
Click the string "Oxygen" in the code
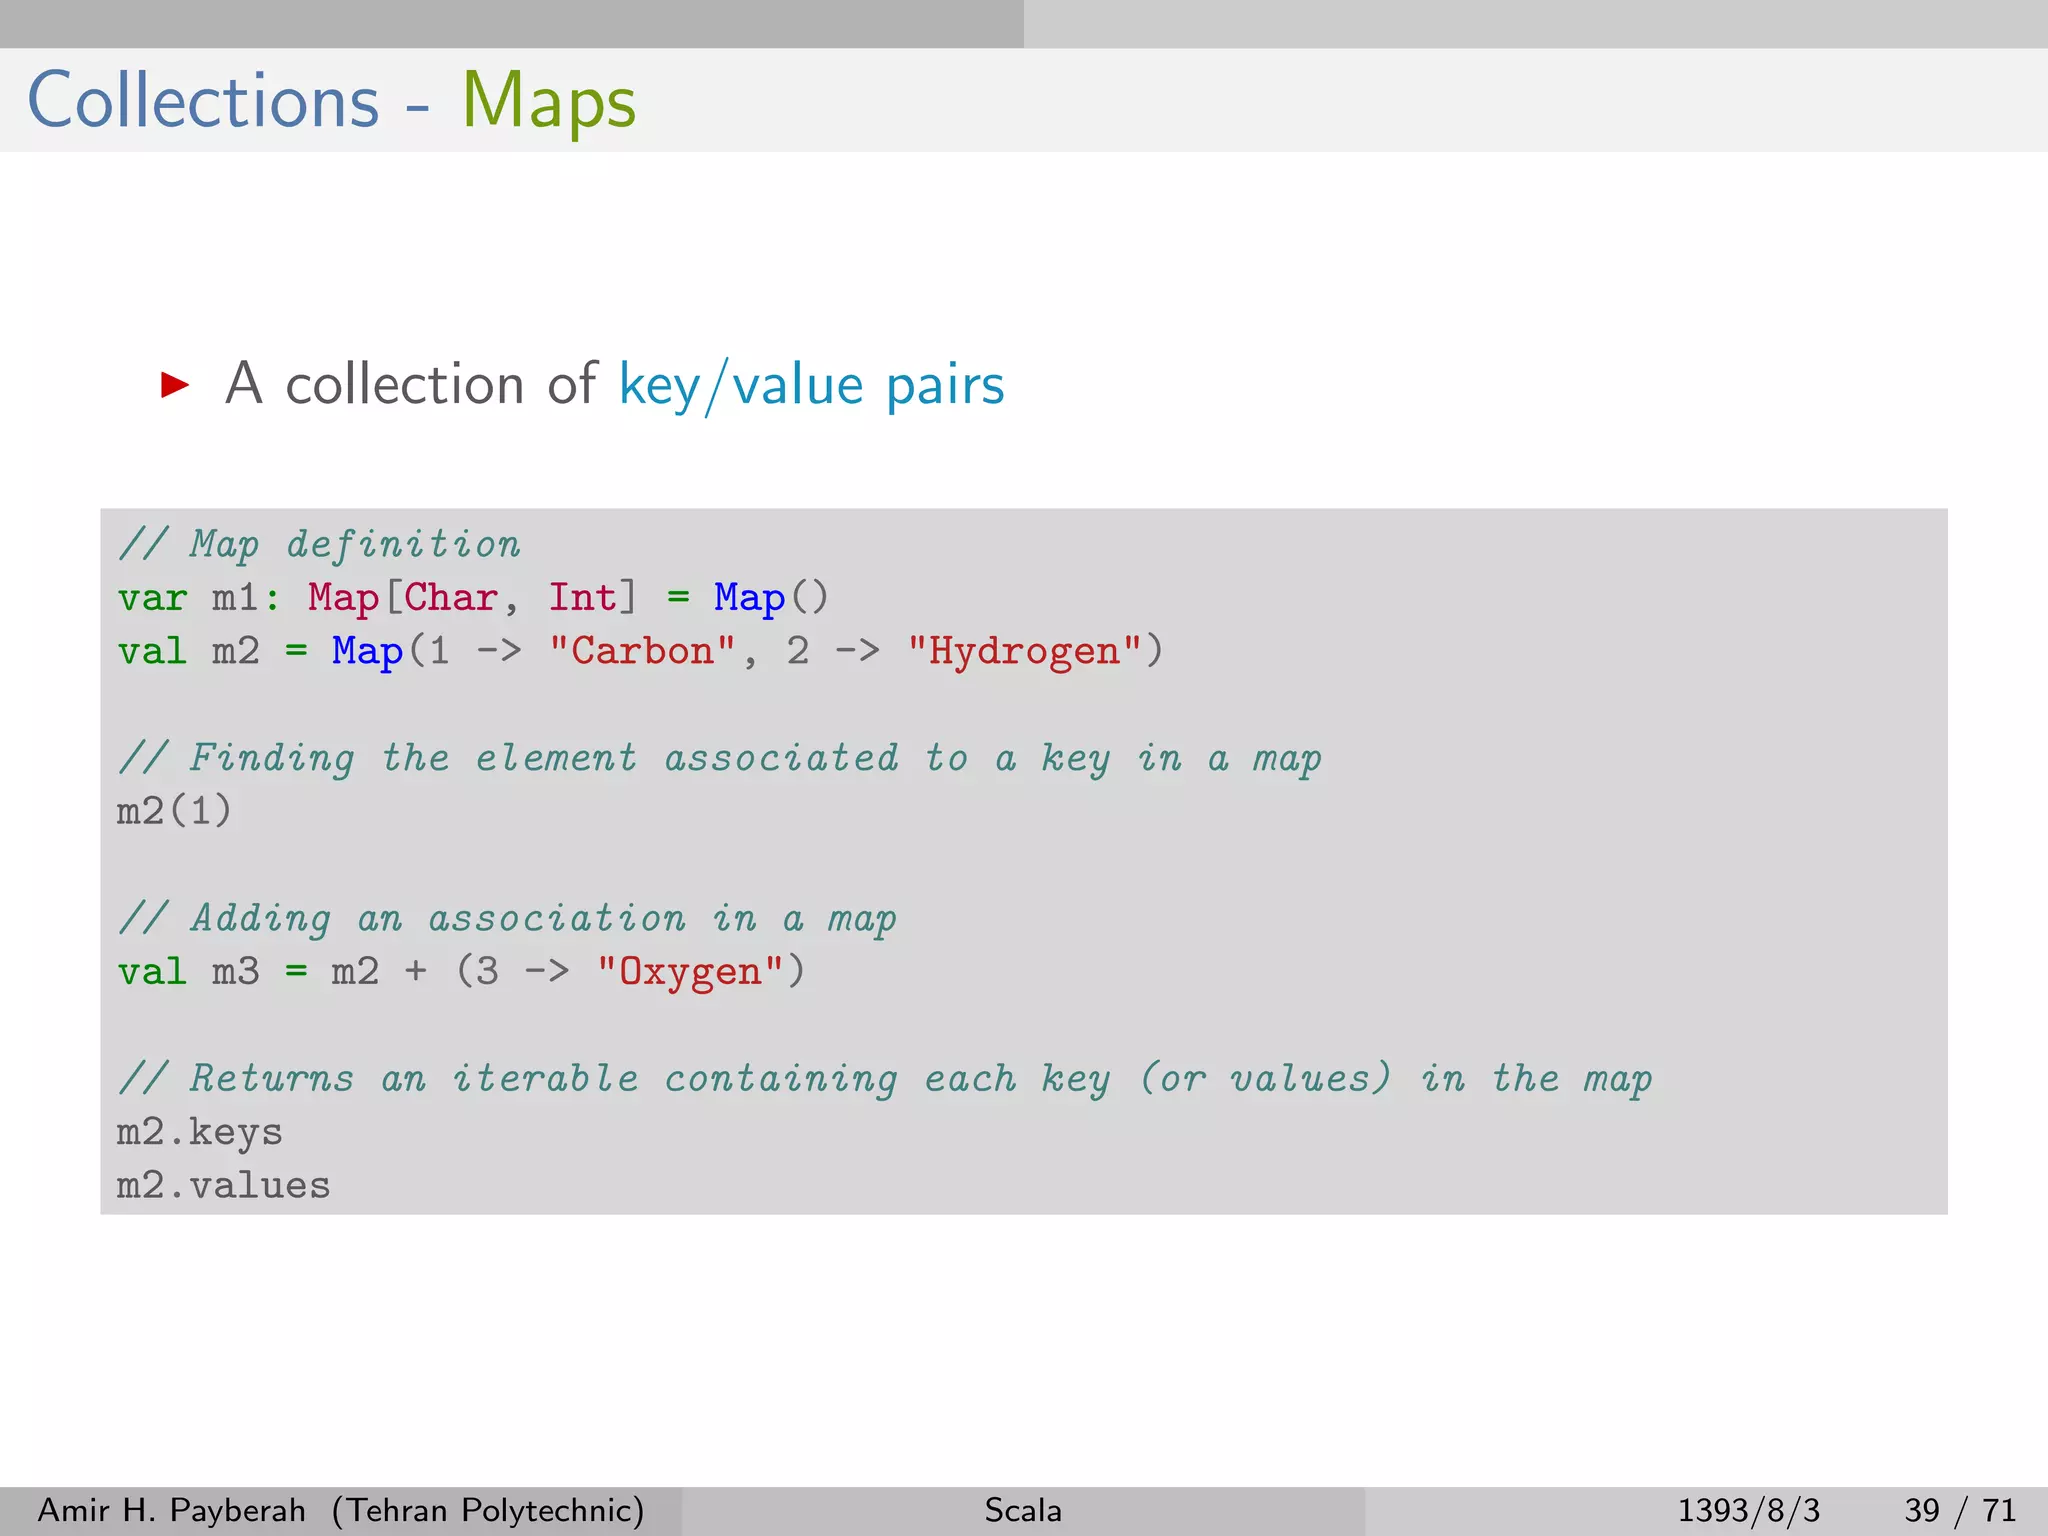(689, 972)
